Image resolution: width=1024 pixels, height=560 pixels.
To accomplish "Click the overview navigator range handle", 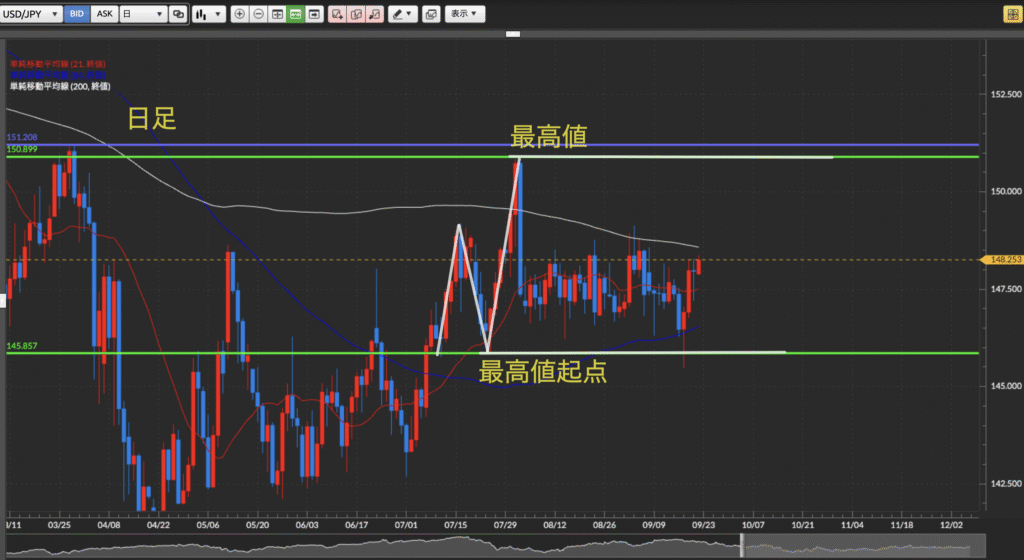I will tap(741, 544).
